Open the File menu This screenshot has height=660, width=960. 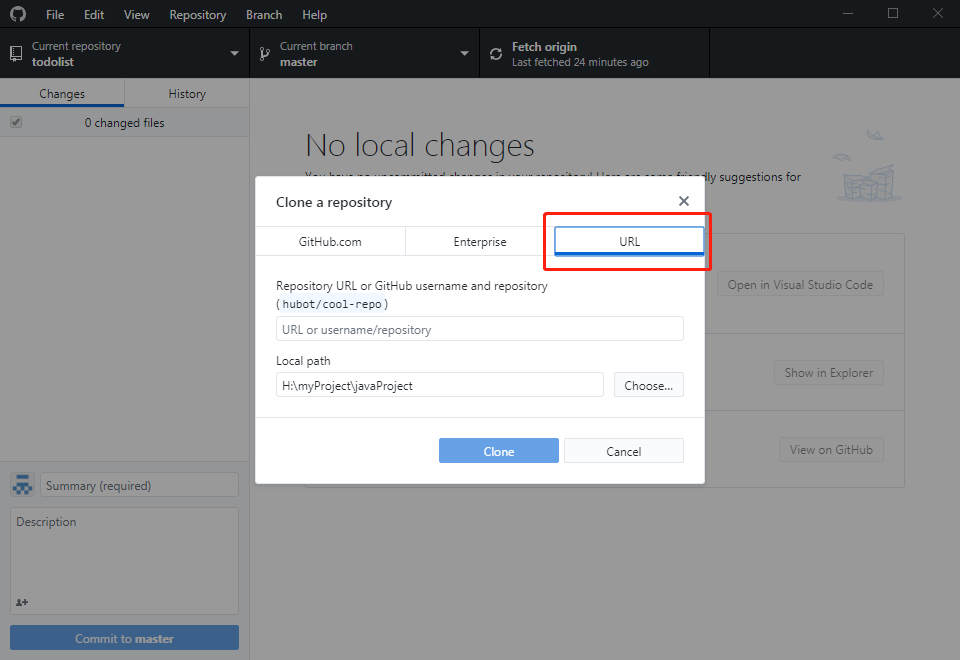pos(55,15)
